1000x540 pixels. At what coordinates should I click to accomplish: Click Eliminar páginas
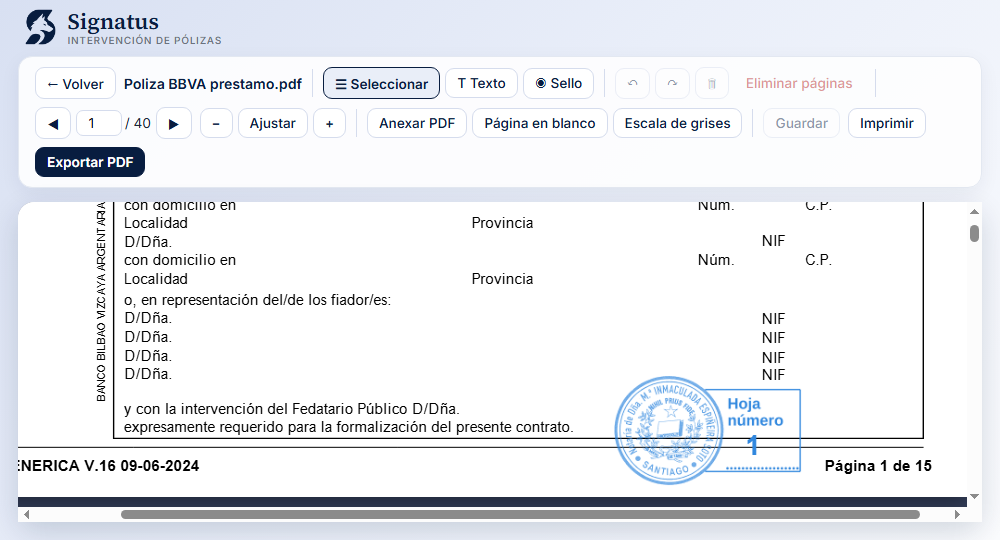(799, 84)
